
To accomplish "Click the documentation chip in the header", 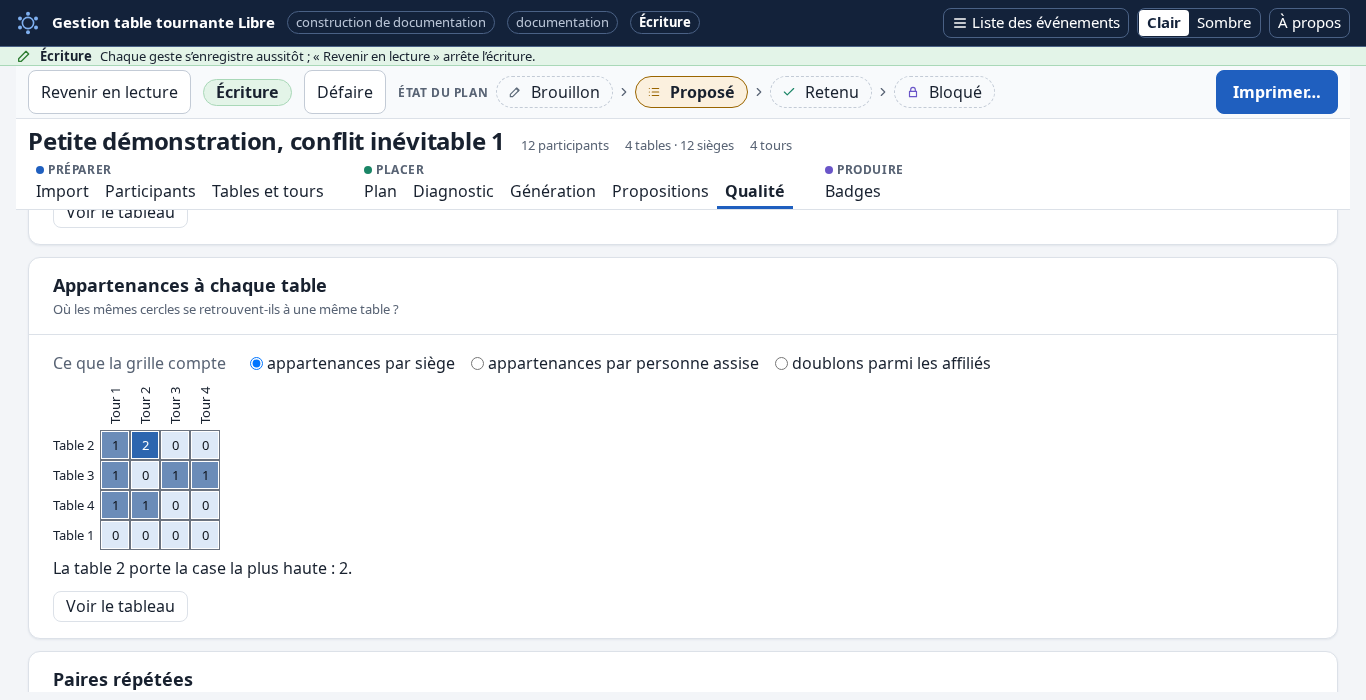I will click(562, 23).
